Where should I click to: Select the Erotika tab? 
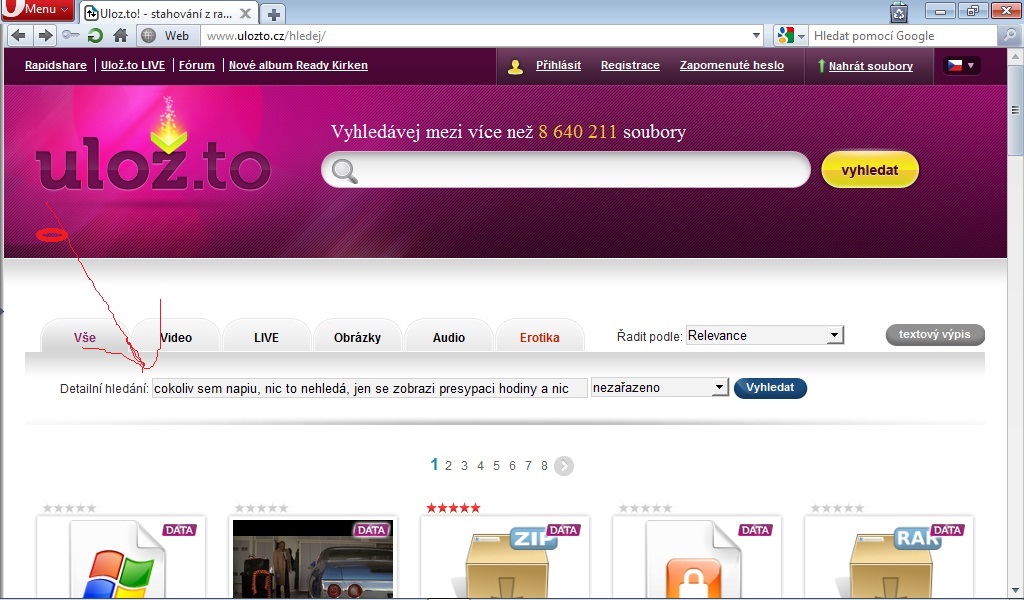click(x=539, y=338)
